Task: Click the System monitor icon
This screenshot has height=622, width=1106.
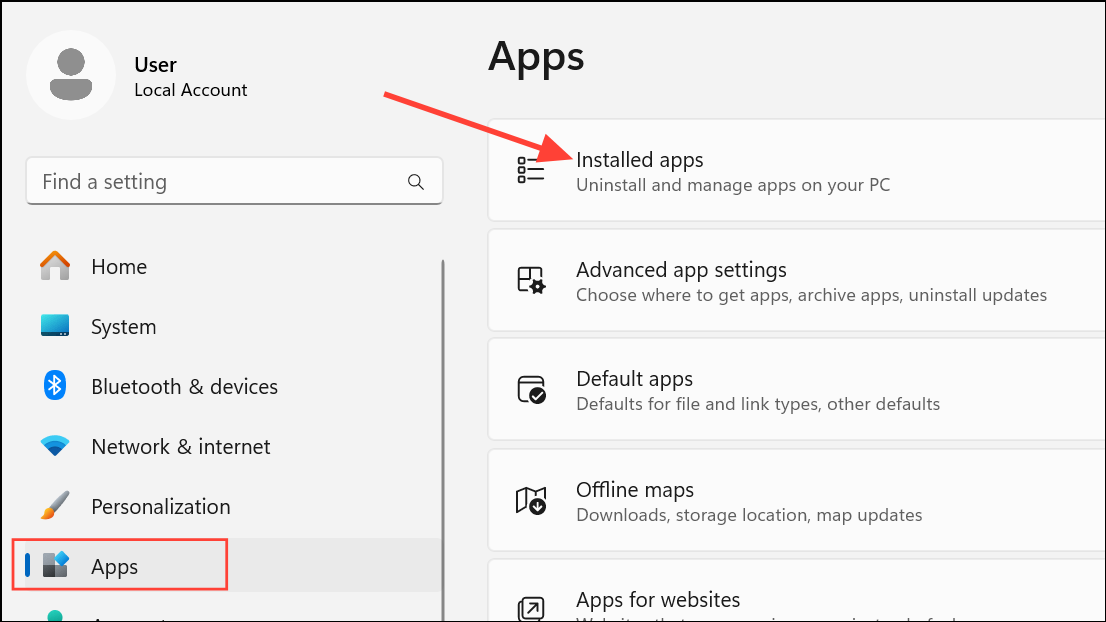Action: (x=55, y=325)
